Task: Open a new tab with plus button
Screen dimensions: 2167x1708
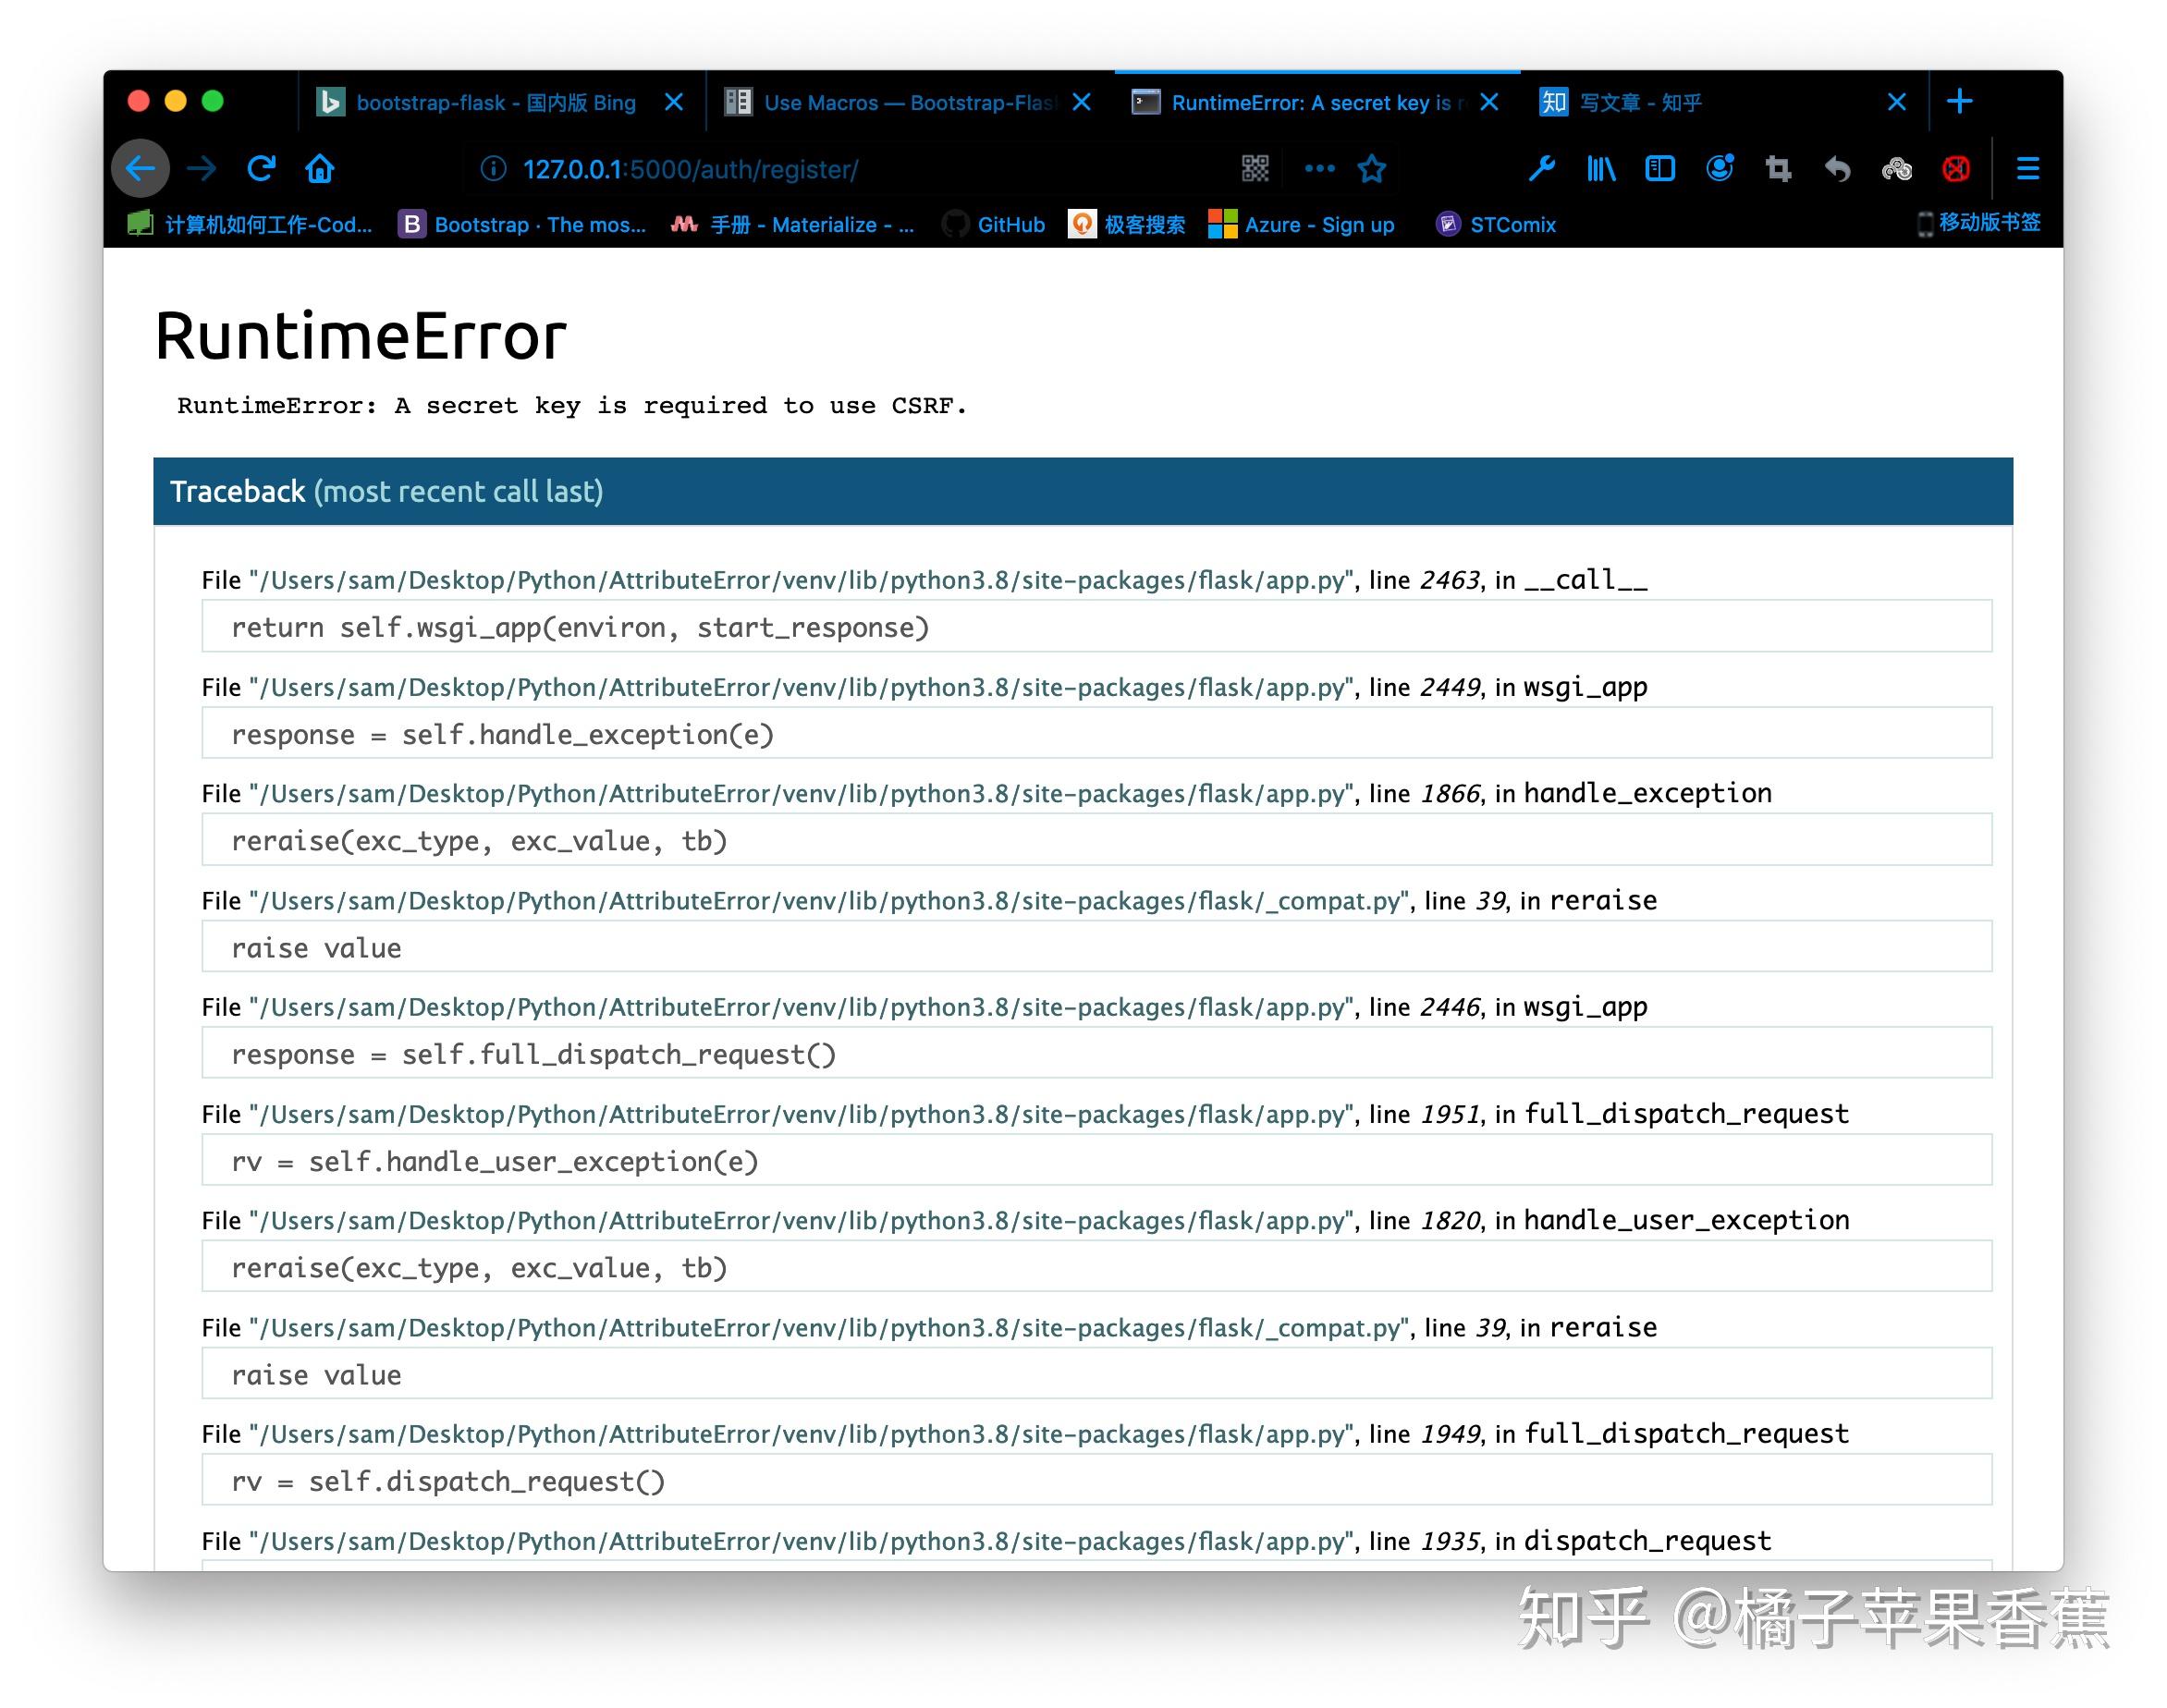Action: tap(1959, 101)
